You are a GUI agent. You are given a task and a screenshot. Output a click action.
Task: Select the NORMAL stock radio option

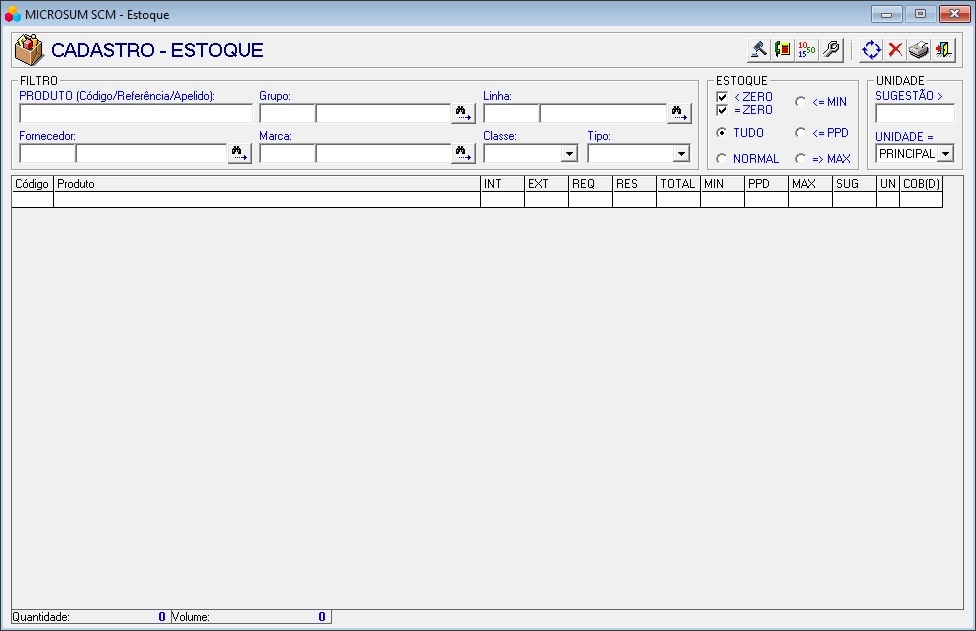(722, 159)
